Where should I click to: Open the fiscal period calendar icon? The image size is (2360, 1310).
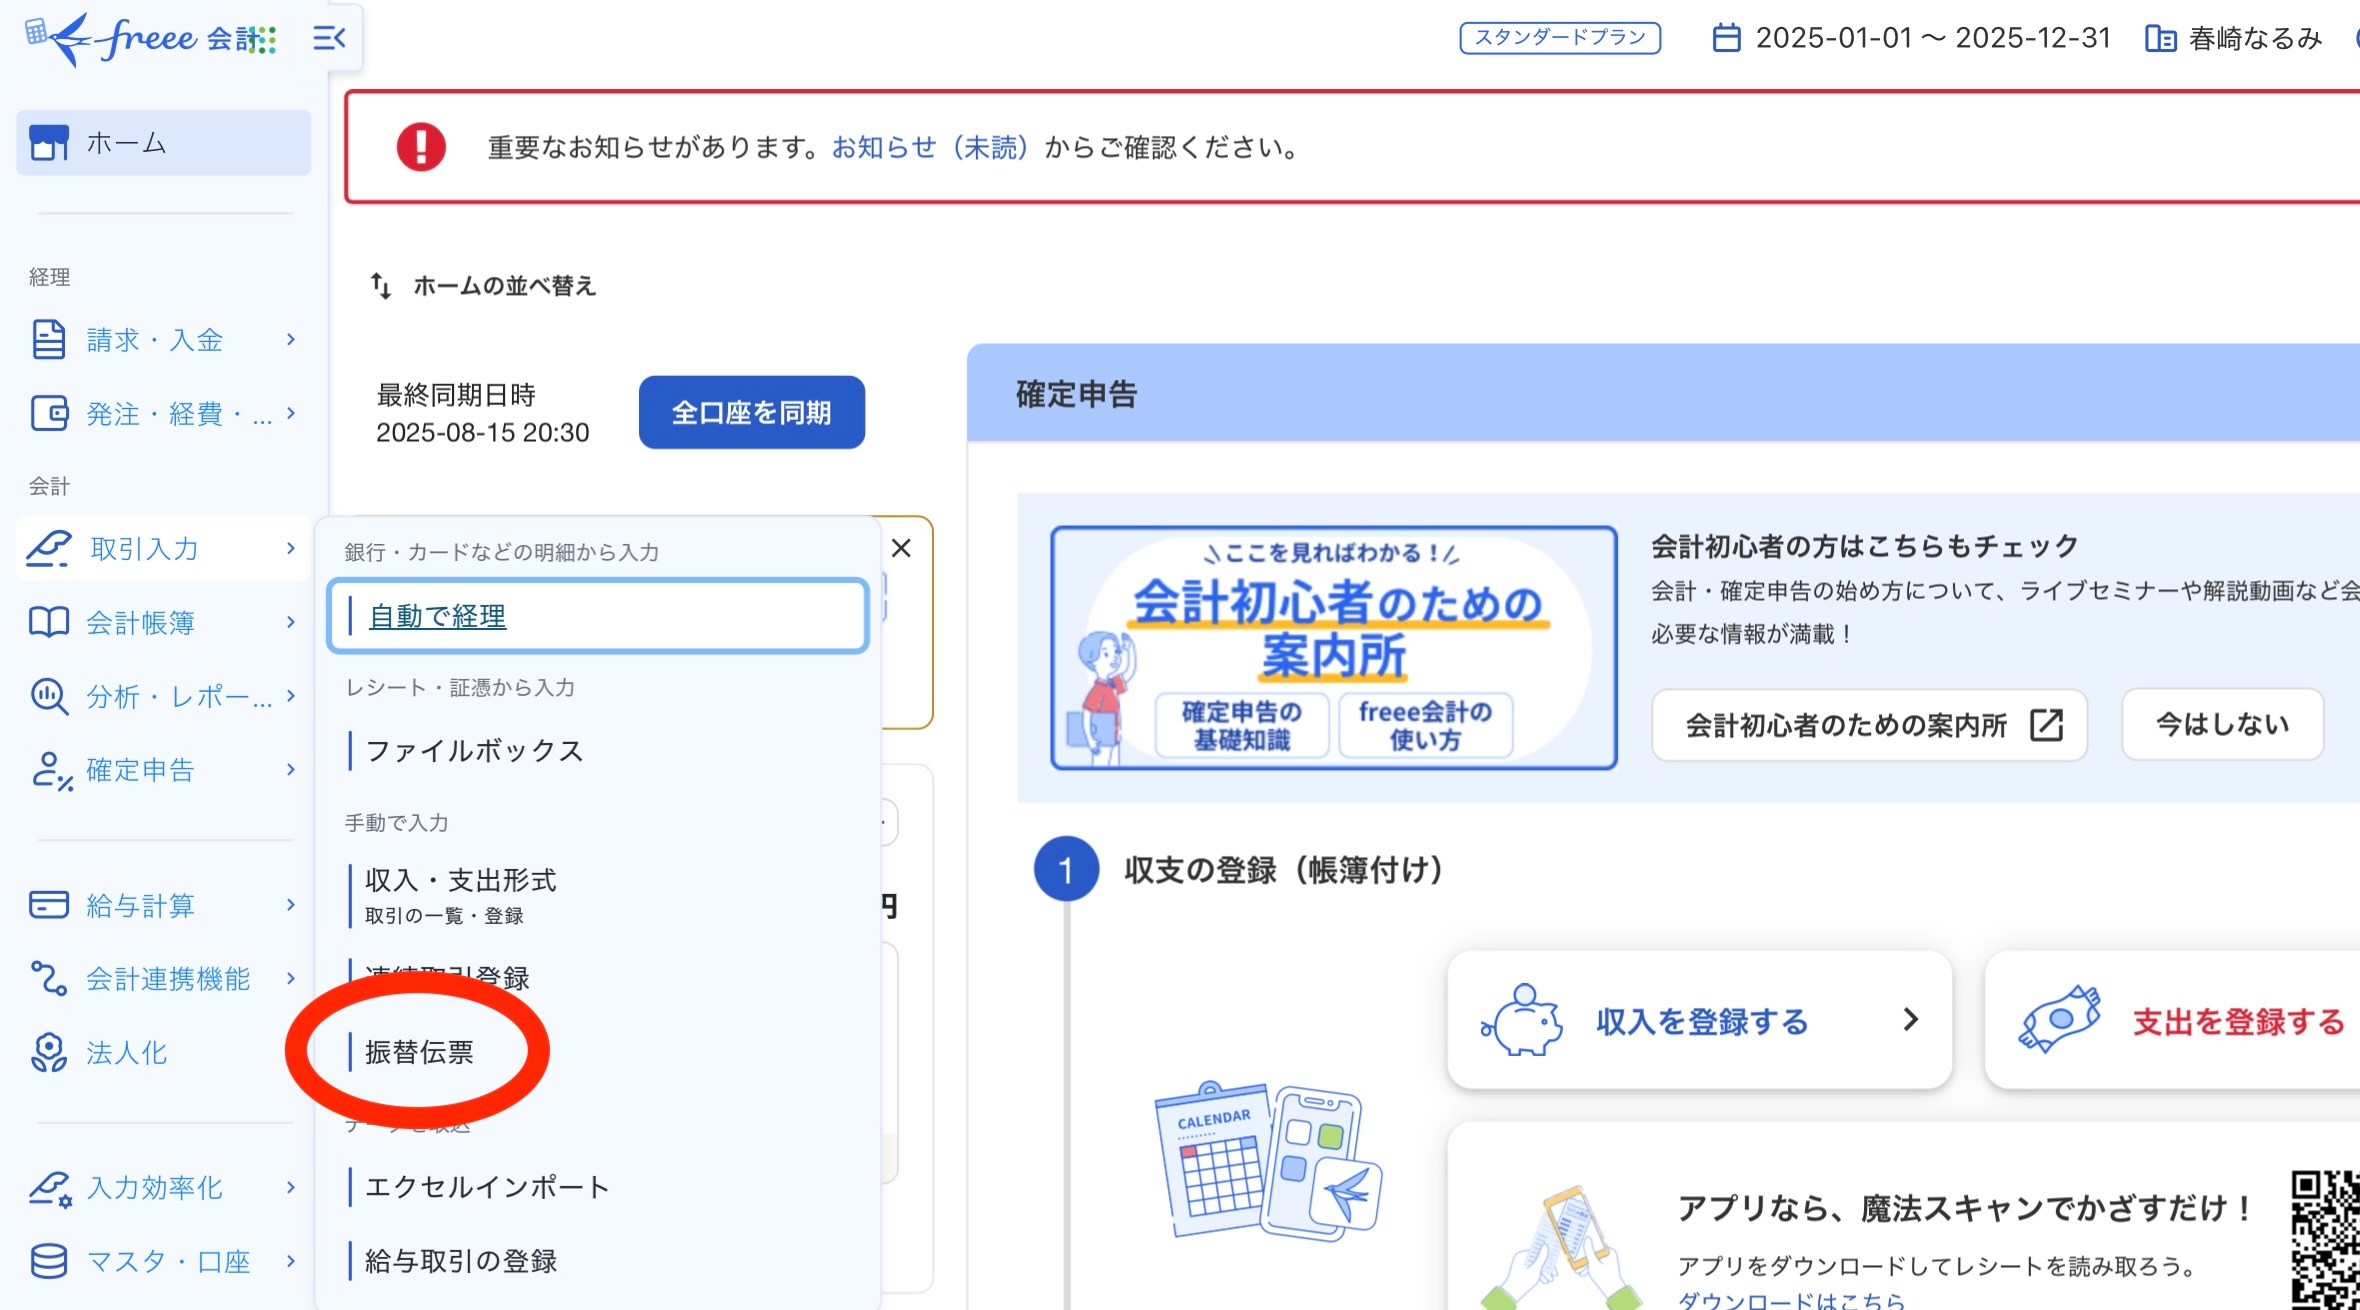click(x=1726, y=38)
